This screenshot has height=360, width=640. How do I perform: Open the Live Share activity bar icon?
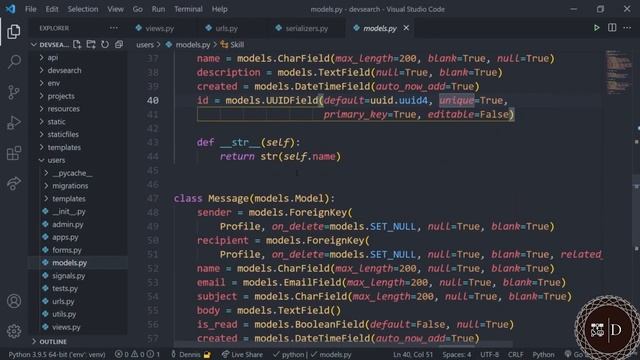click(13, 183)
